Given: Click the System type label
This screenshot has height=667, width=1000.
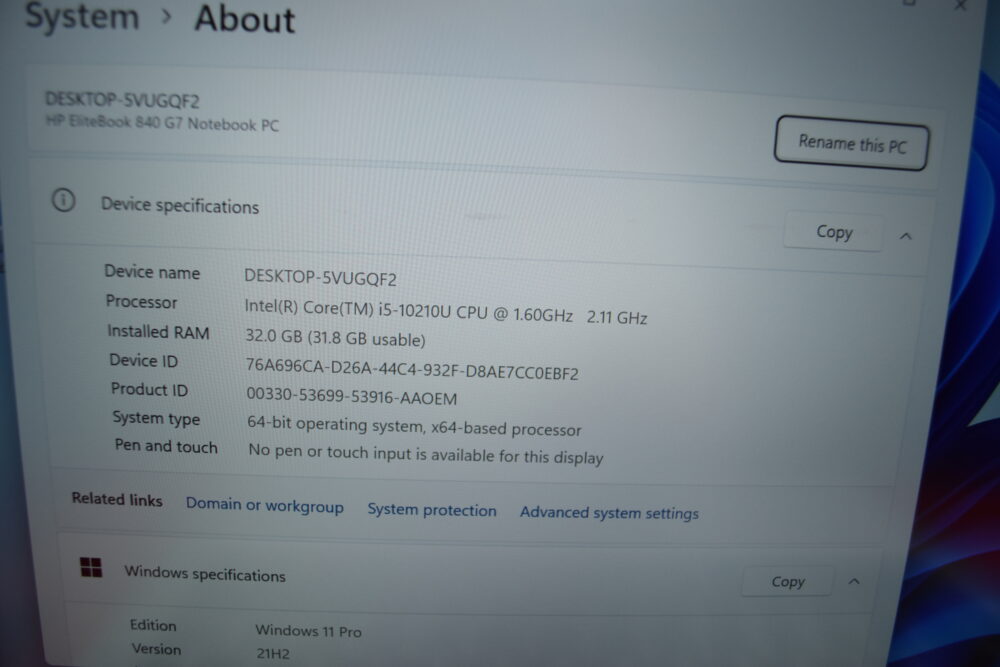Looking at the screenshot, I should click(156, 418).
